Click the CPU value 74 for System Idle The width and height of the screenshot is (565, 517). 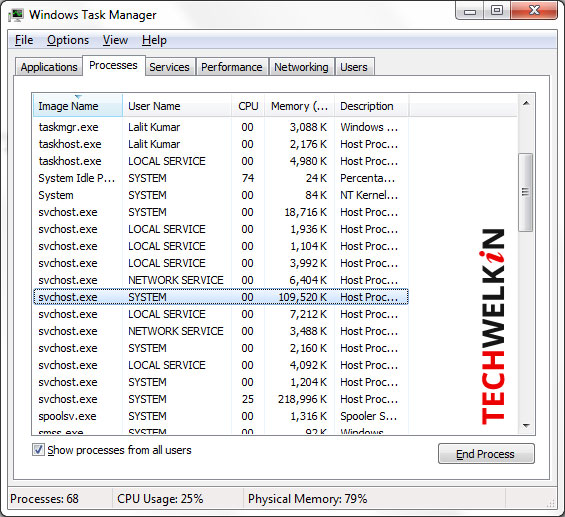[248, 178]
